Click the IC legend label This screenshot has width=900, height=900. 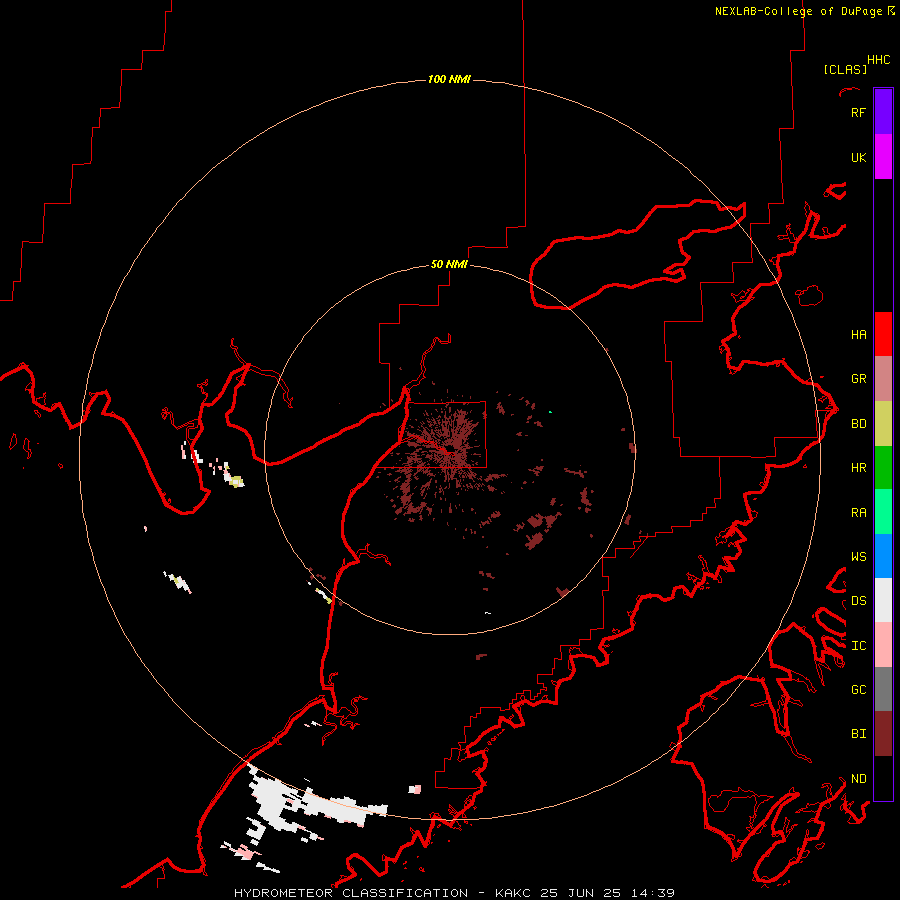(858, 646)
